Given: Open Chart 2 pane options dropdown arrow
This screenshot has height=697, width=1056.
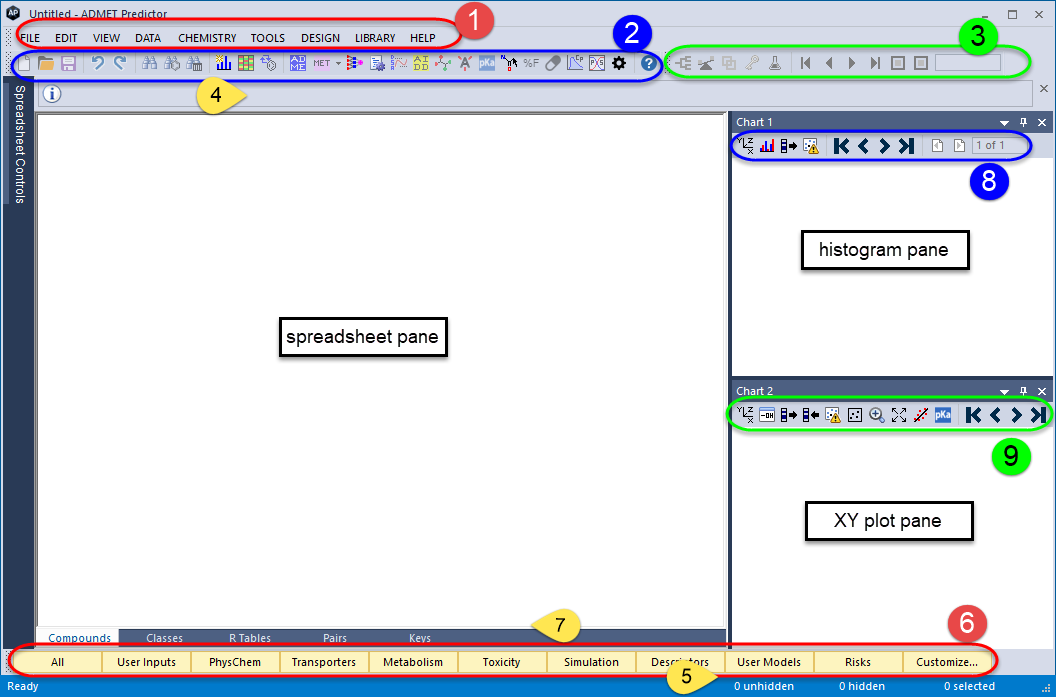Looking at the screenshot, I should [x=1005, y=391].
